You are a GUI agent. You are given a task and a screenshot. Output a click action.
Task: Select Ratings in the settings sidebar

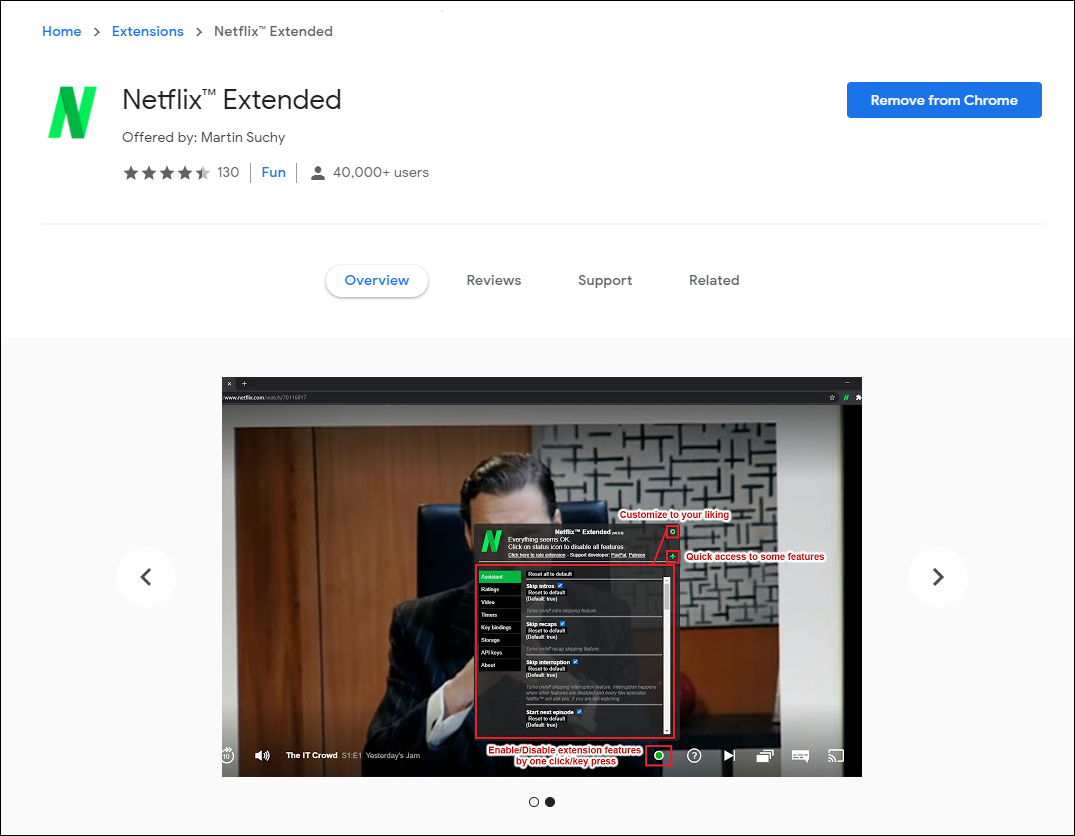[499, 589]
